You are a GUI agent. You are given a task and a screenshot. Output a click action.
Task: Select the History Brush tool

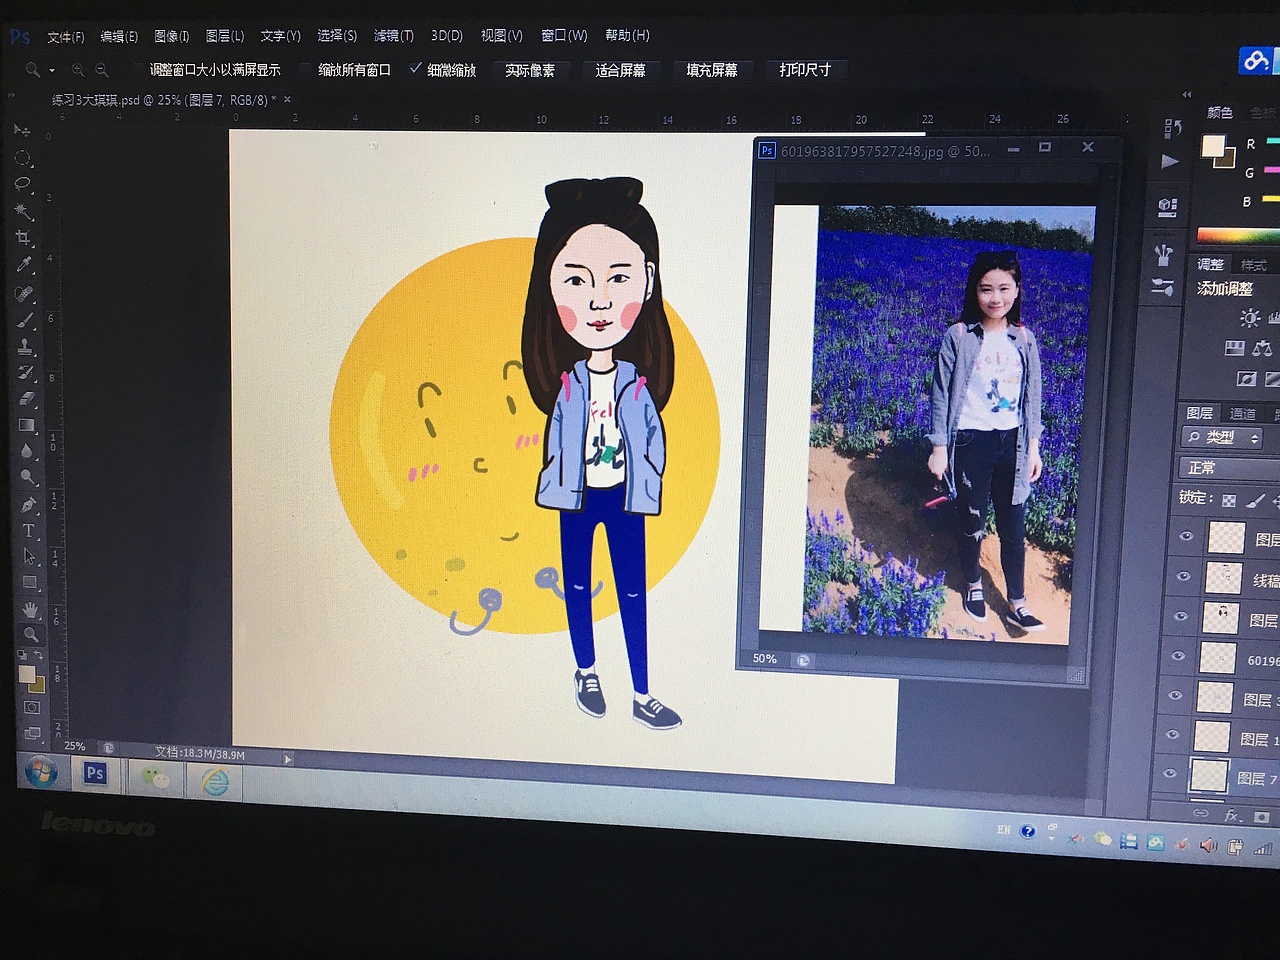(x=26, y=372)
